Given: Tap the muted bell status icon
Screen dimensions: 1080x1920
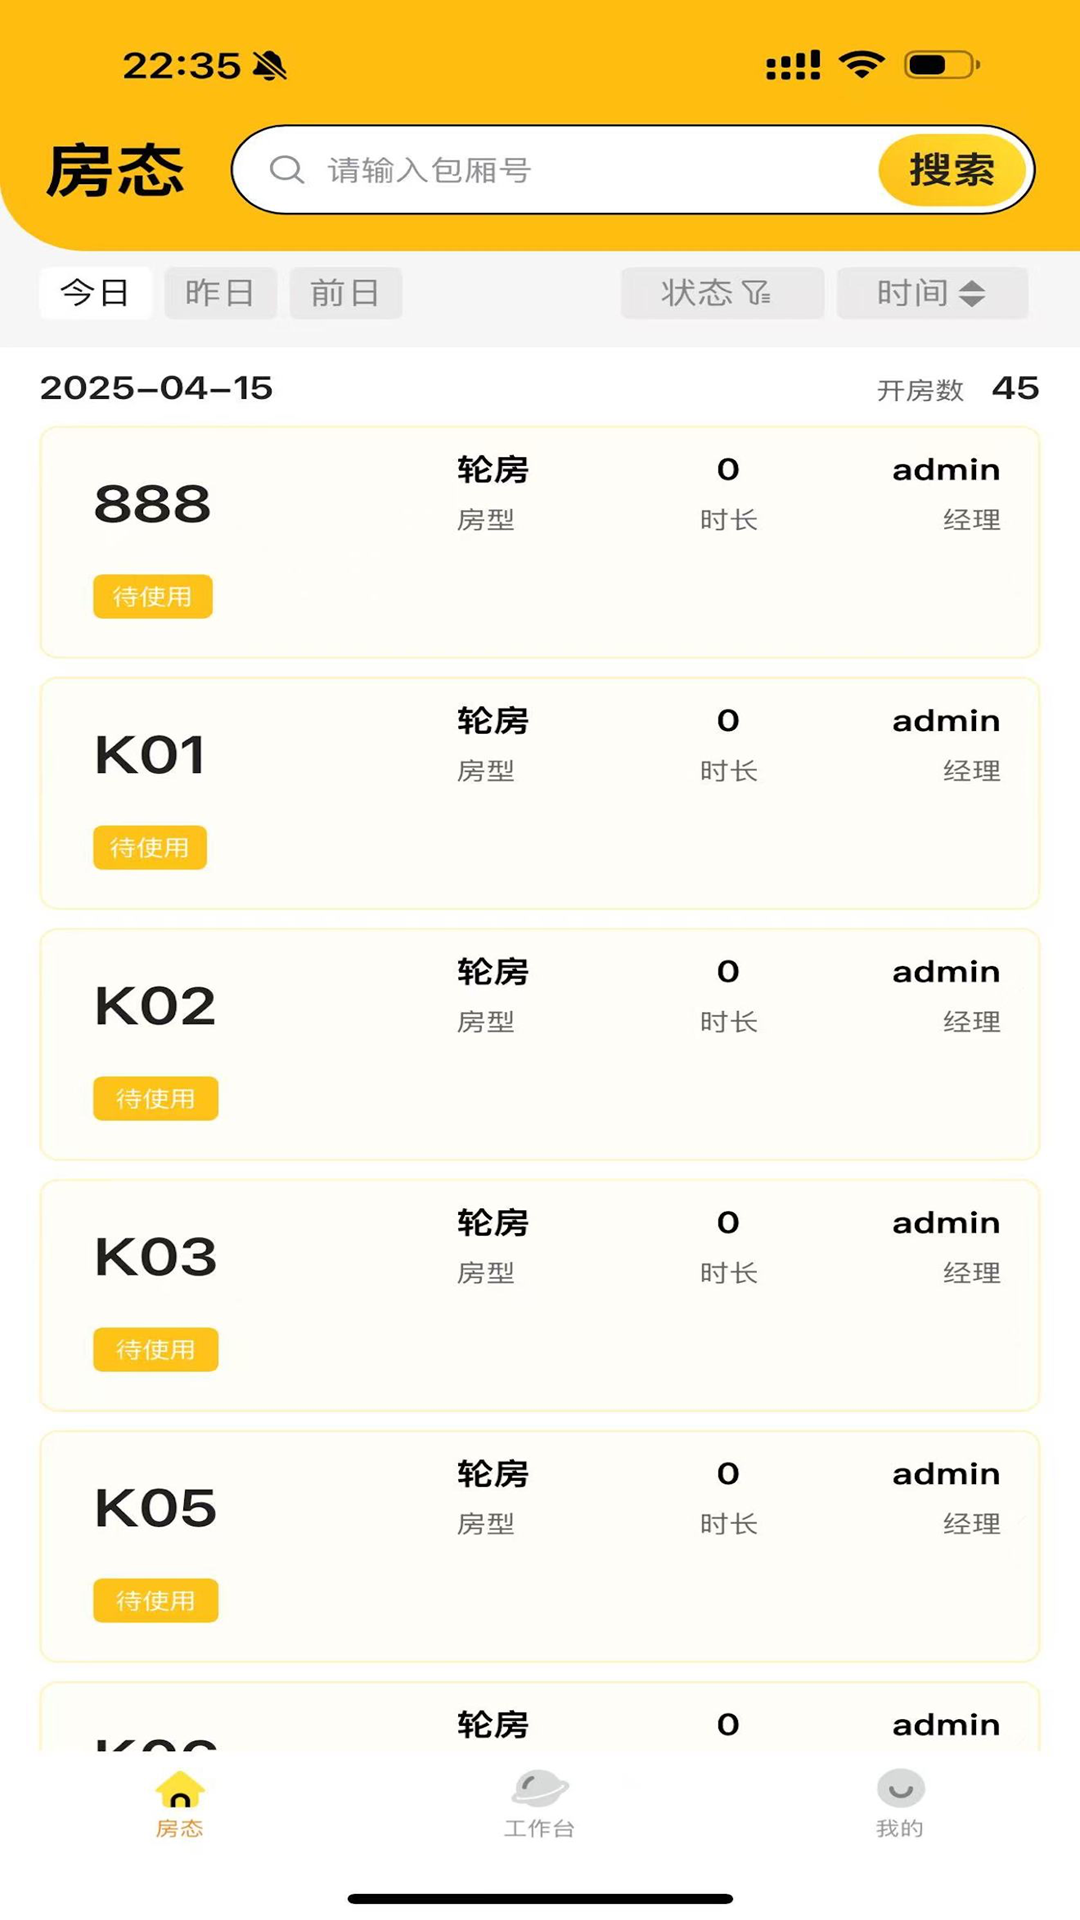Looking at the screenshot, I should [270, 66].
